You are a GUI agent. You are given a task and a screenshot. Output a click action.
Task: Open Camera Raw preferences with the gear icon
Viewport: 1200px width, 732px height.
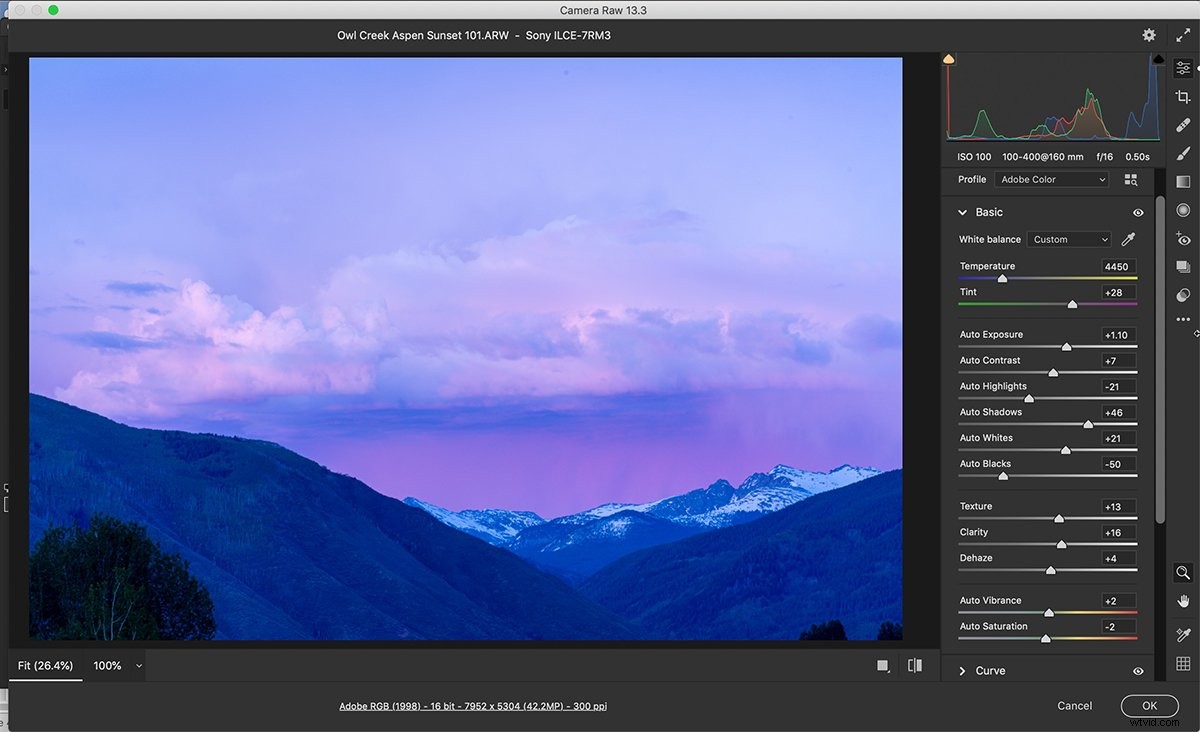pyautogui.click(x=1149, y=34)
